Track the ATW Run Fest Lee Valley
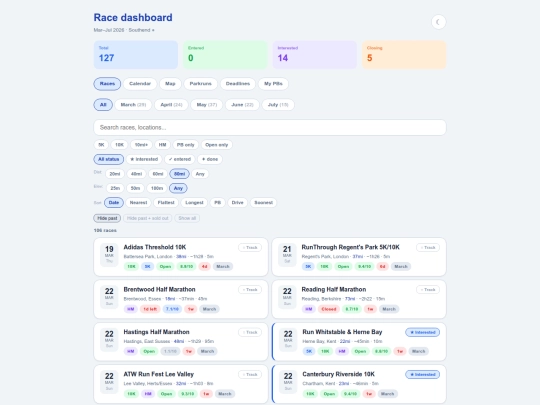Screen dimensions: 540x405 pyautogui.click(x=250, y=374)
